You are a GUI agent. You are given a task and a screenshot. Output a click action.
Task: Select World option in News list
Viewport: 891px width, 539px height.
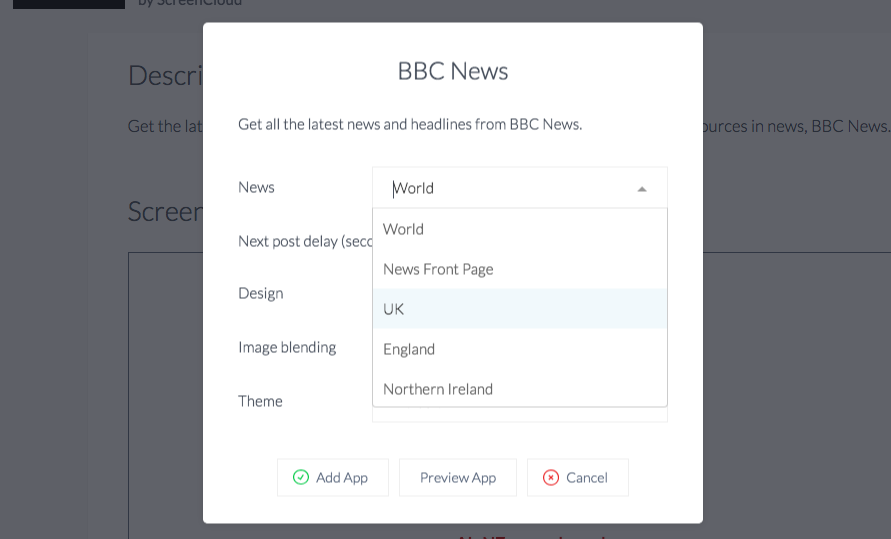(x=519, y=229)
